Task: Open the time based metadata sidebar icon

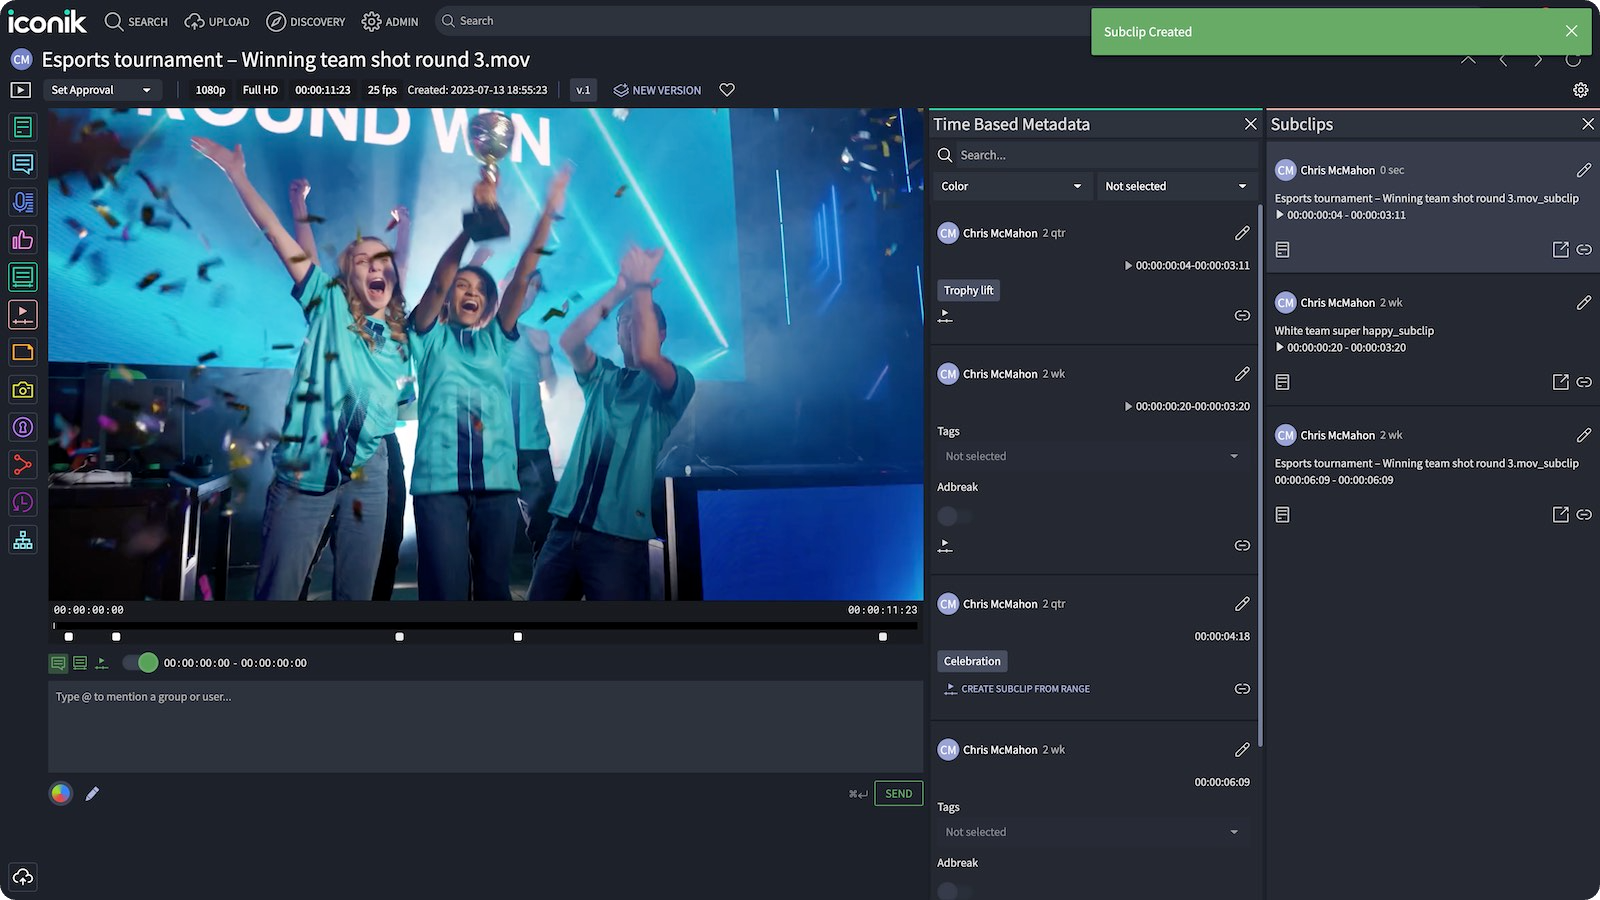Action: 22,277
